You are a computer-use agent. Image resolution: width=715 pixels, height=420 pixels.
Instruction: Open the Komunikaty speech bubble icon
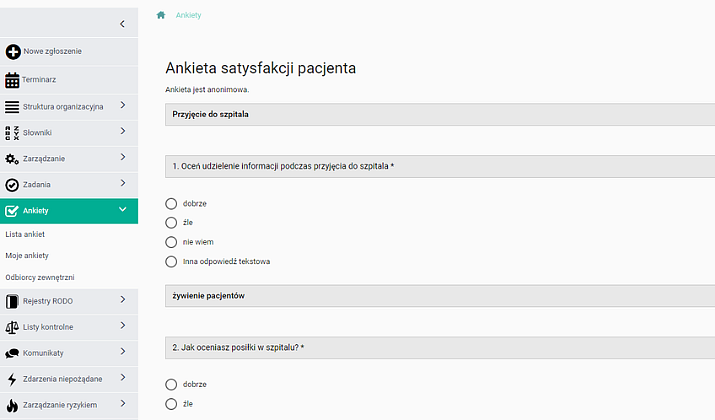[x=12, y=353]
